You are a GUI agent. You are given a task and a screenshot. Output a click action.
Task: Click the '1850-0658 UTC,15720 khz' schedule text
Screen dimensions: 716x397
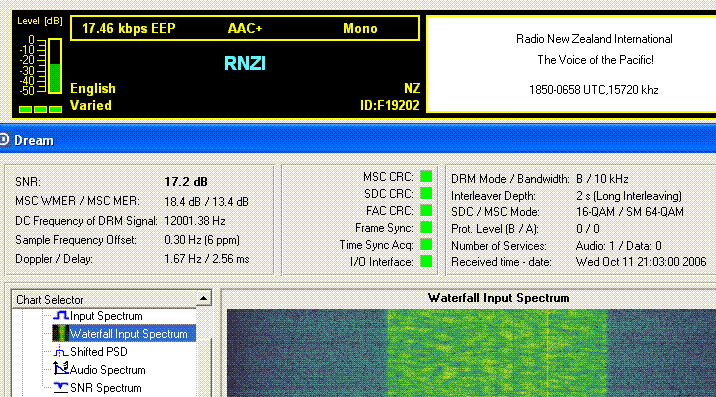click(x=594, y=90)
